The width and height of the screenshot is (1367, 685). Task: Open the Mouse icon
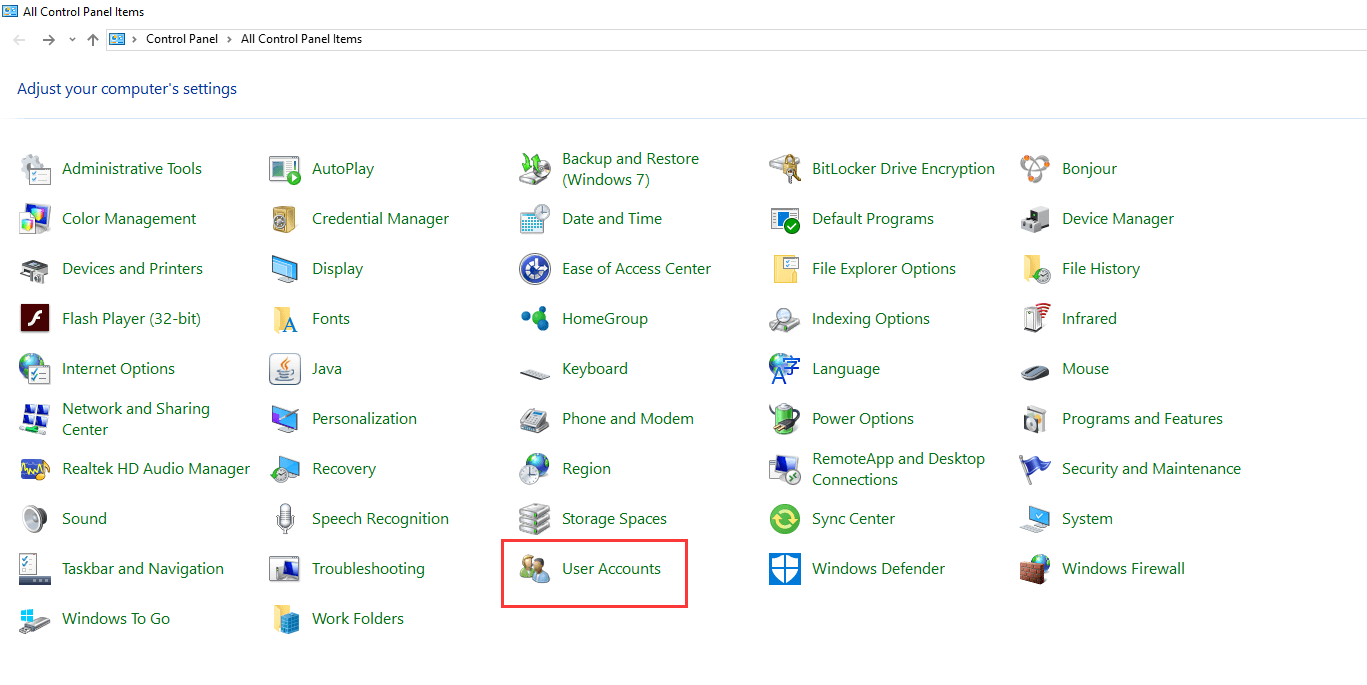coord(1035,371)
